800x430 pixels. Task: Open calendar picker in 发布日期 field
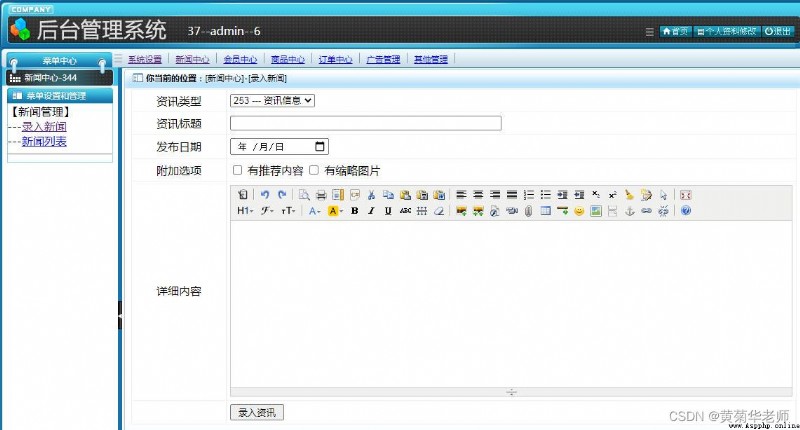(320, 146)
